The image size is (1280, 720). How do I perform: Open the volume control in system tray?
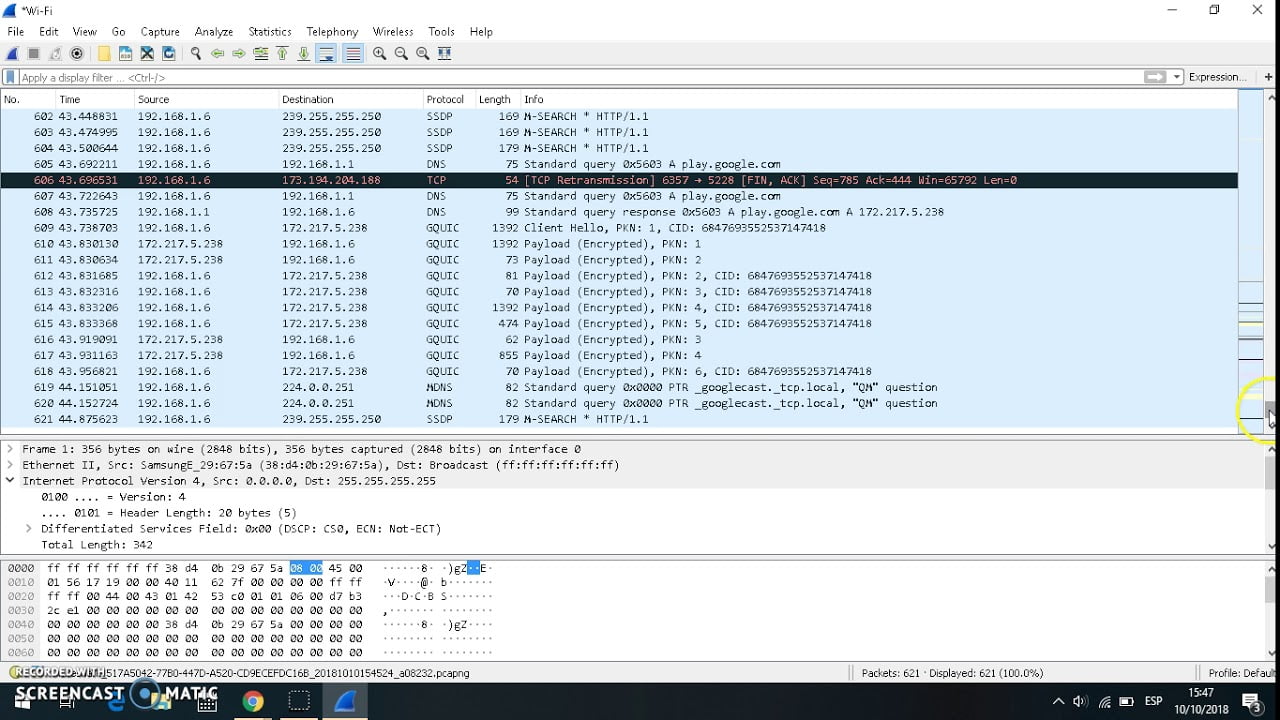pyautogui.click(x=1080, y=701)
